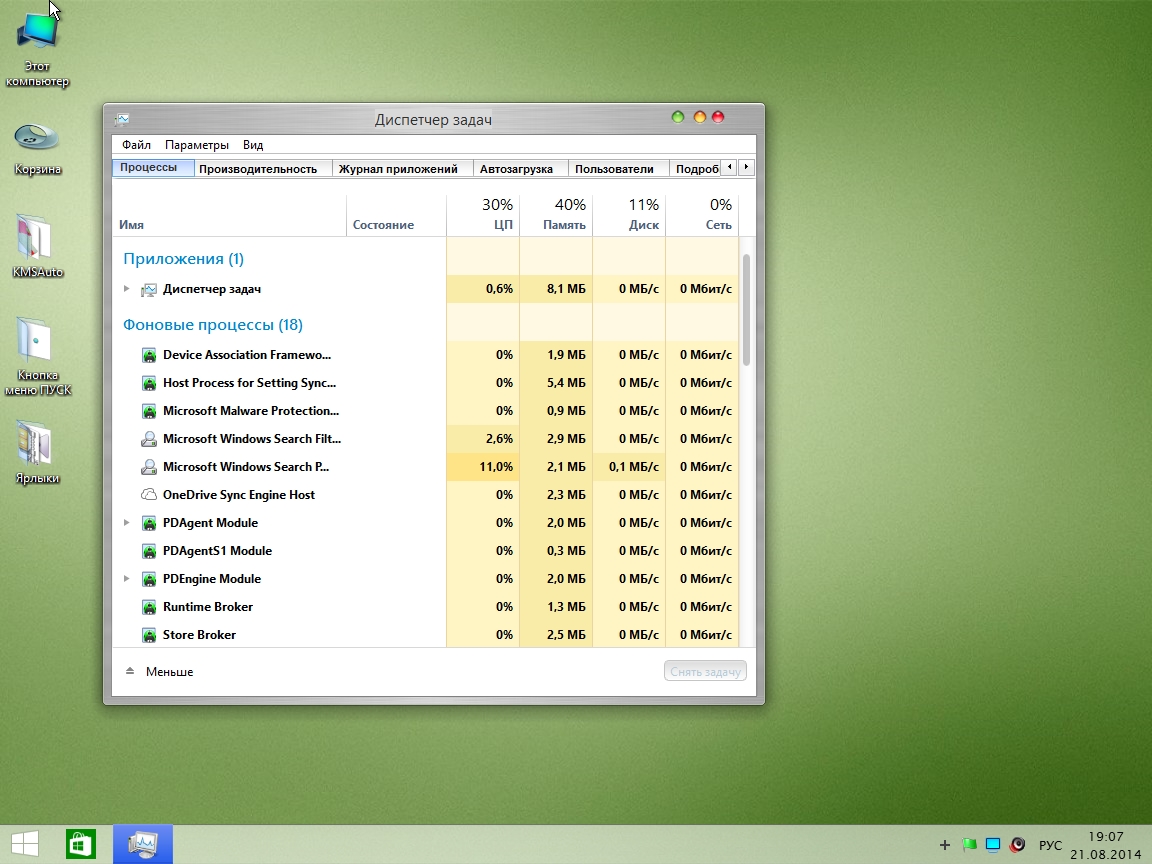Click the OneDrive Sync Engine Host icon
Screen dimensions: 1152x864
[149, 495]
